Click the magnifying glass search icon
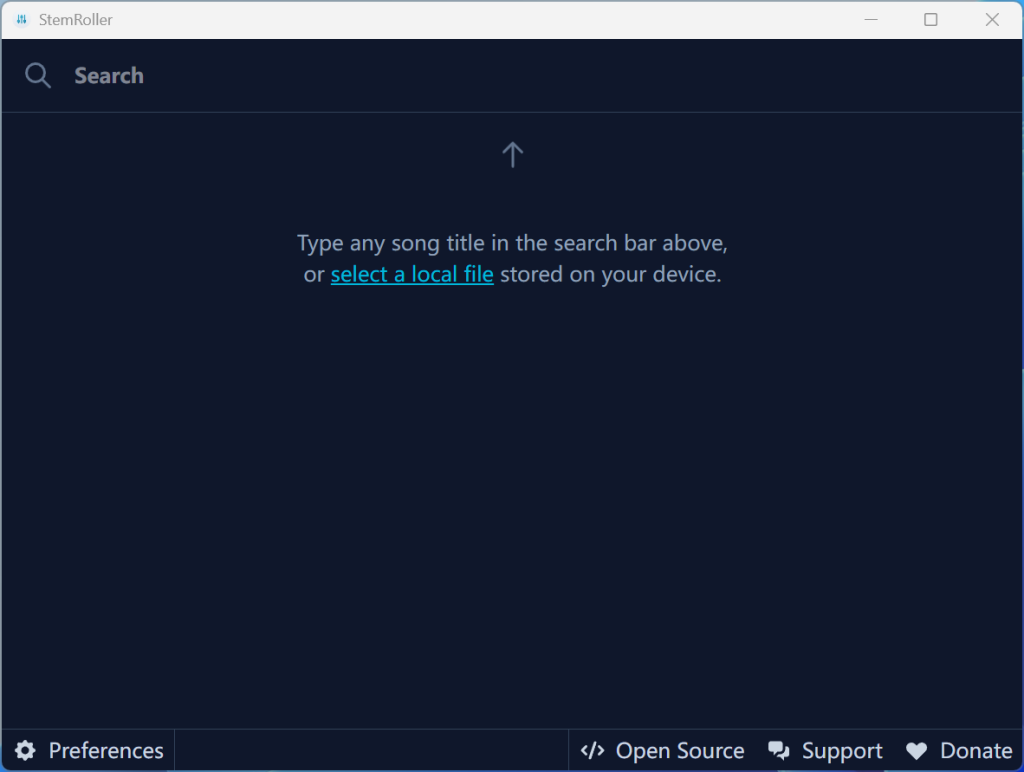The width and height of the screenshot is (1024, 772). (x=38, y=76)
